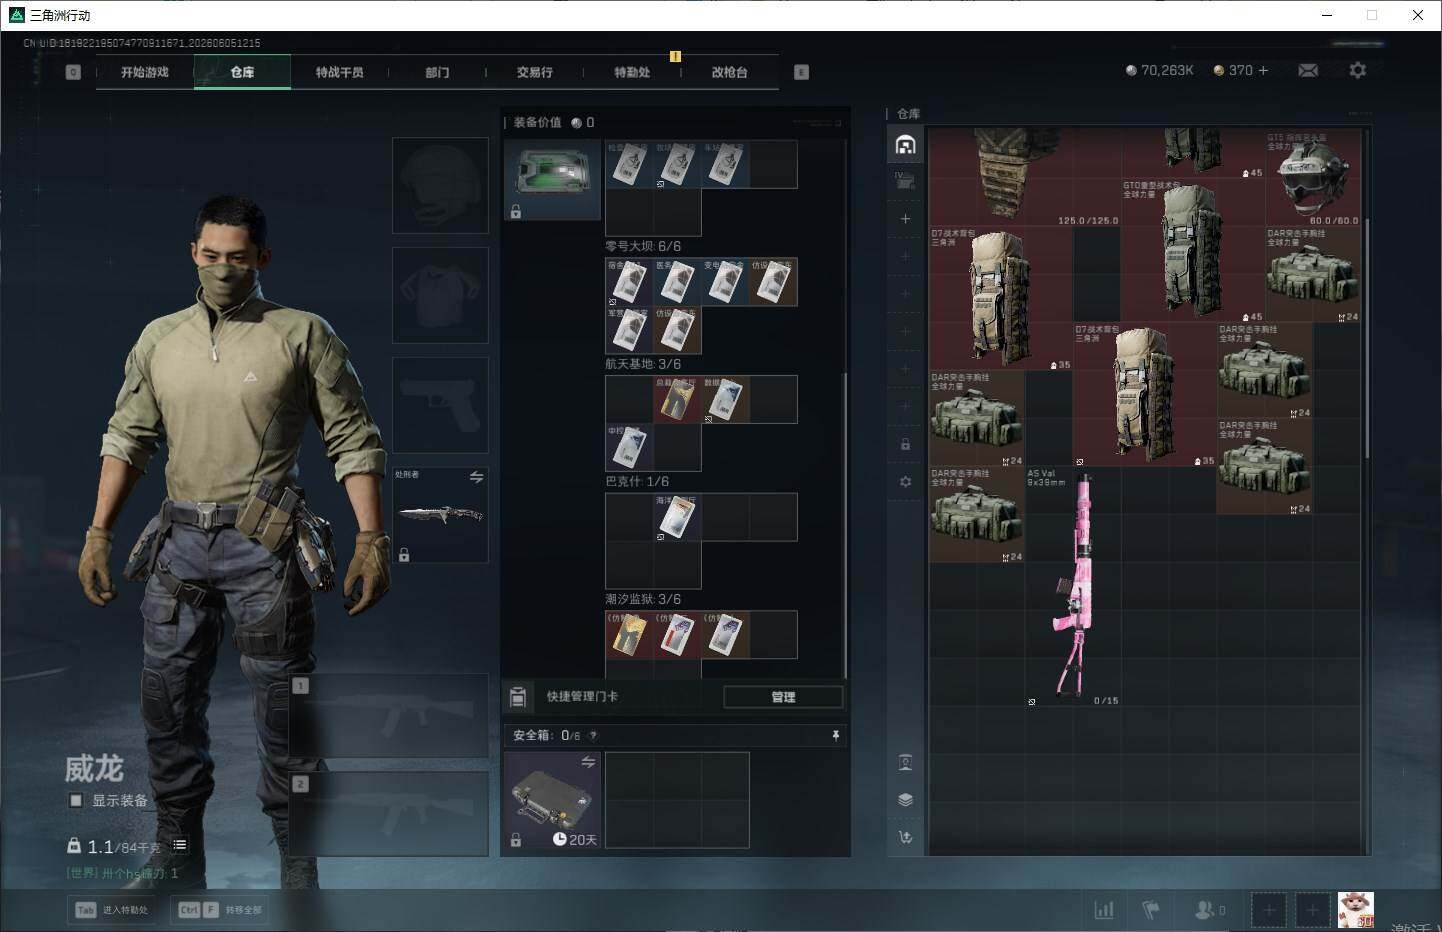Screen dimensions: 1442x932
Task: Click secondary weapon slot 2
Action: (388, 814)
